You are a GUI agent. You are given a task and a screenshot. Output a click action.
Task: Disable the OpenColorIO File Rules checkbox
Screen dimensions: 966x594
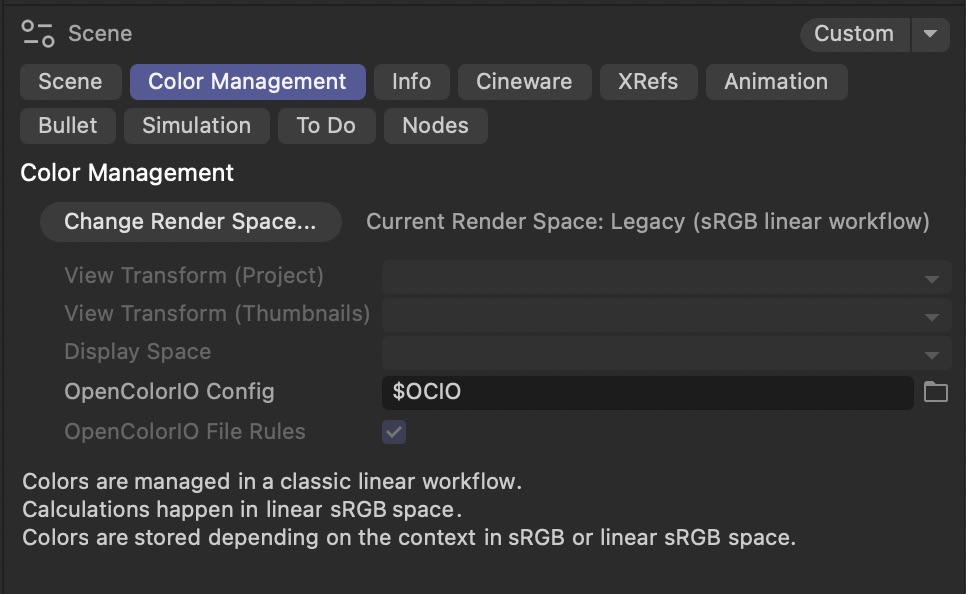tap(393, 431)
